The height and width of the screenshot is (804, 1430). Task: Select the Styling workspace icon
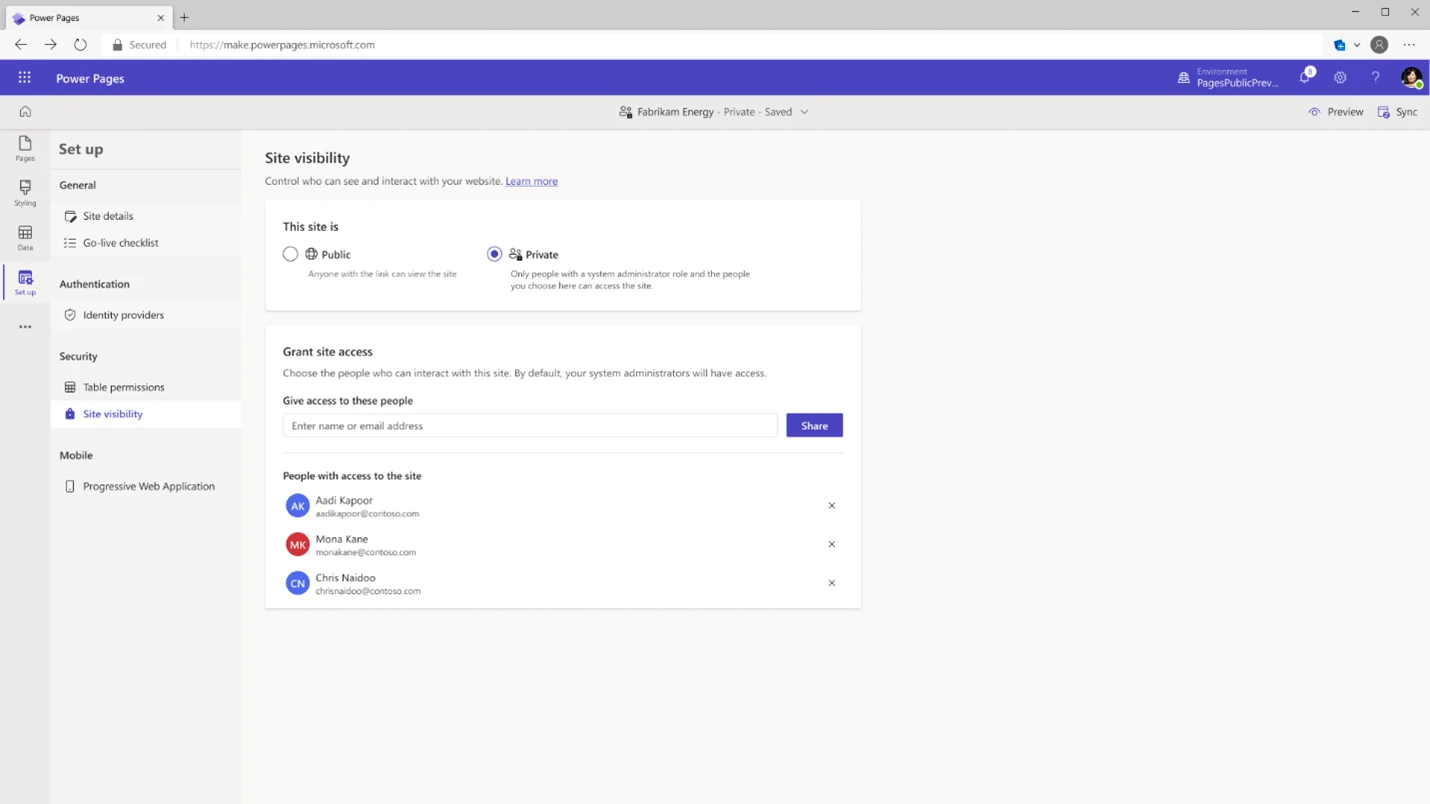point(24,194)
